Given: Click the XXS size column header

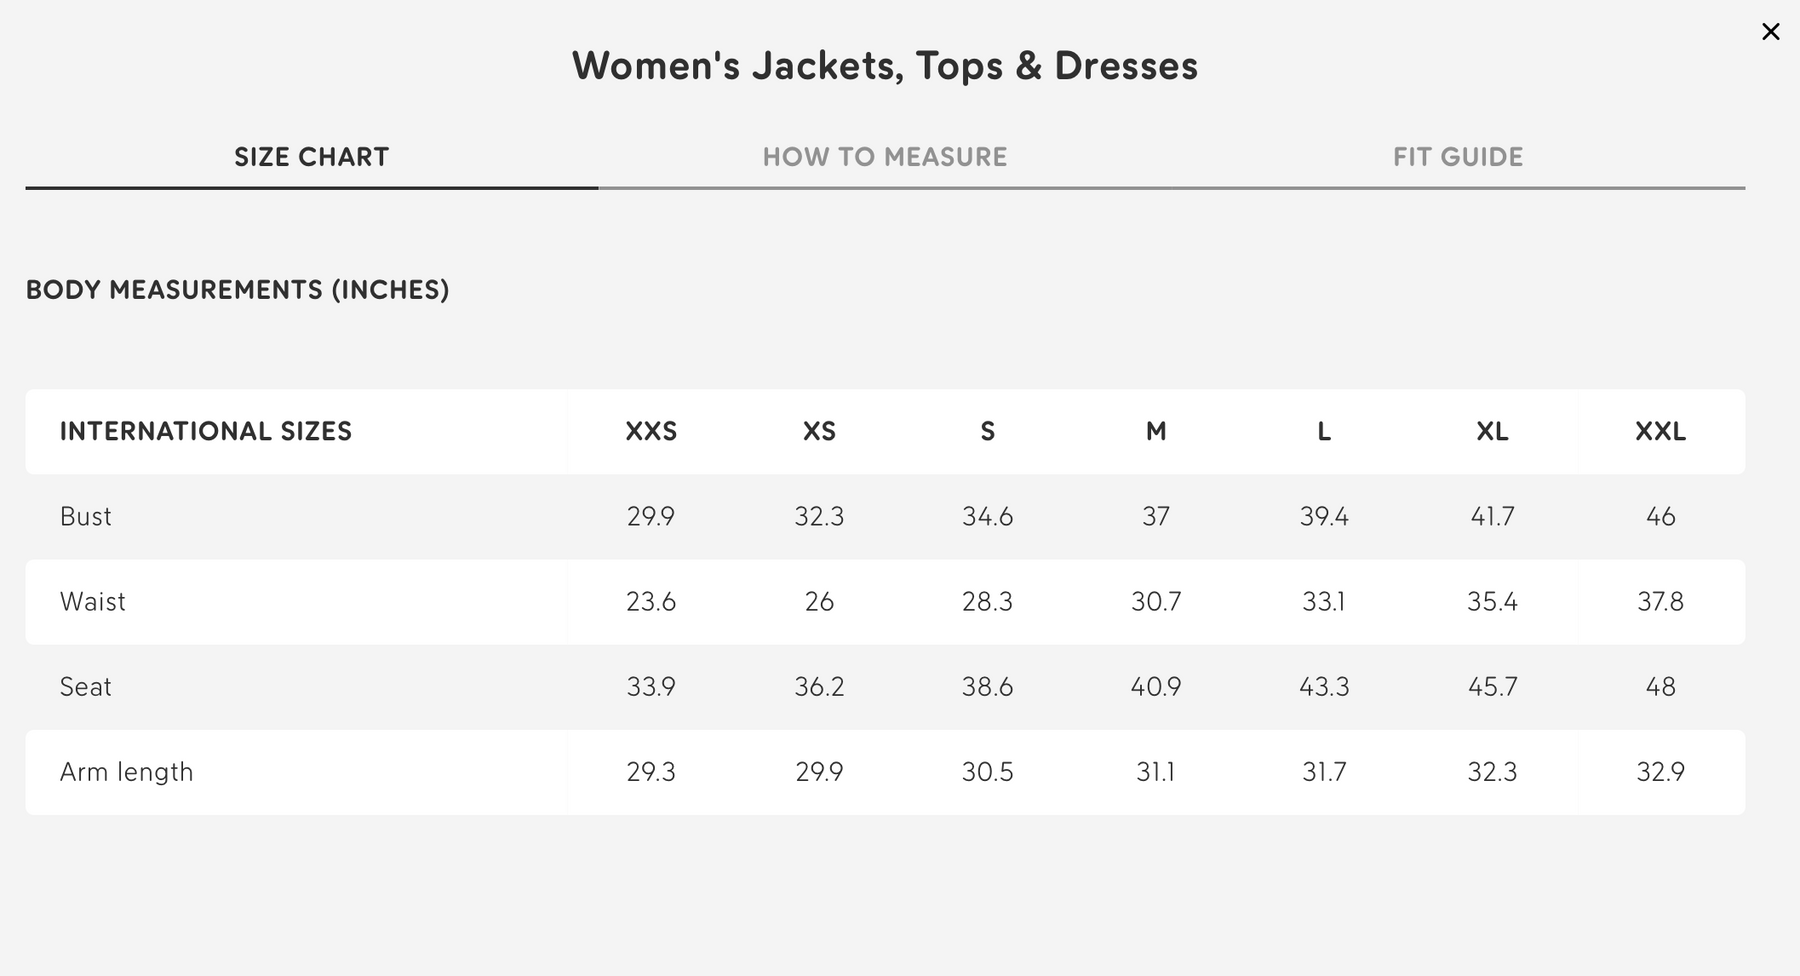Looking at the screenshot, I should [x=651, y=432].
